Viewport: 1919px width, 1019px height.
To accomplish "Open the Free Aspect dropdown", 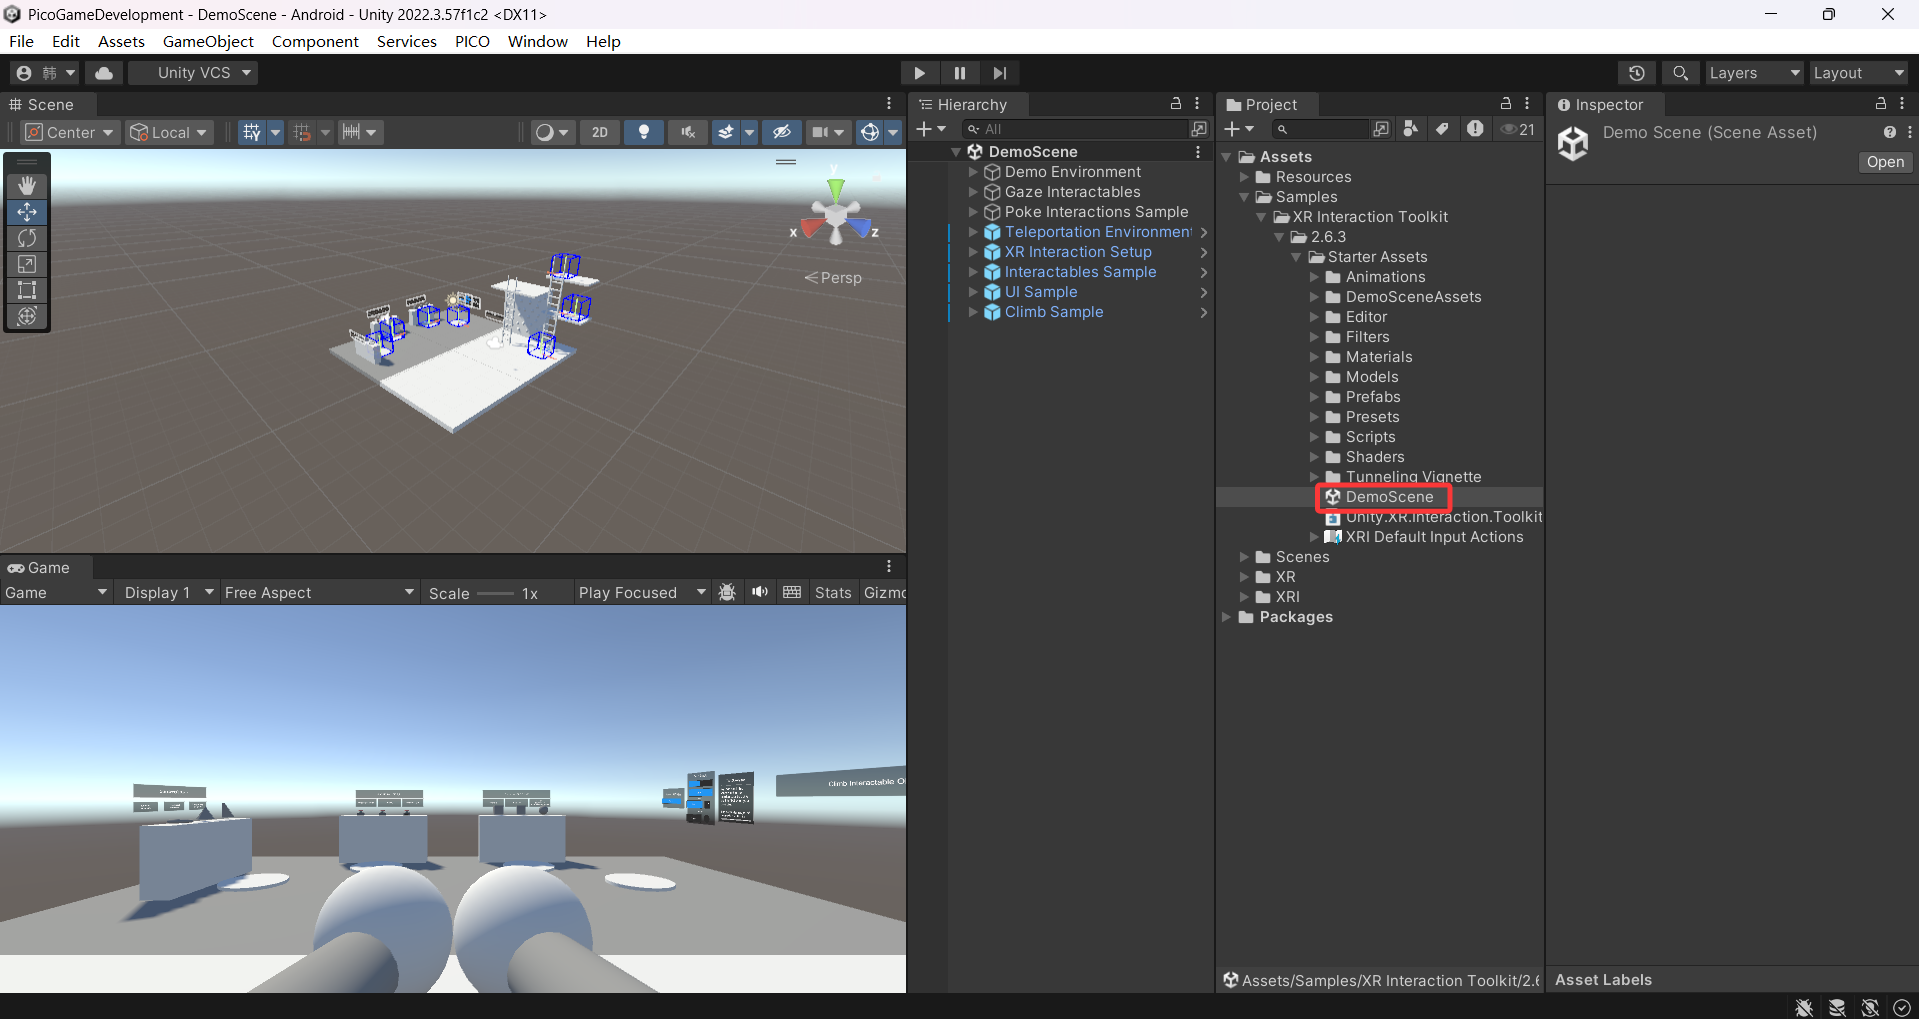I will coord(319,593).
